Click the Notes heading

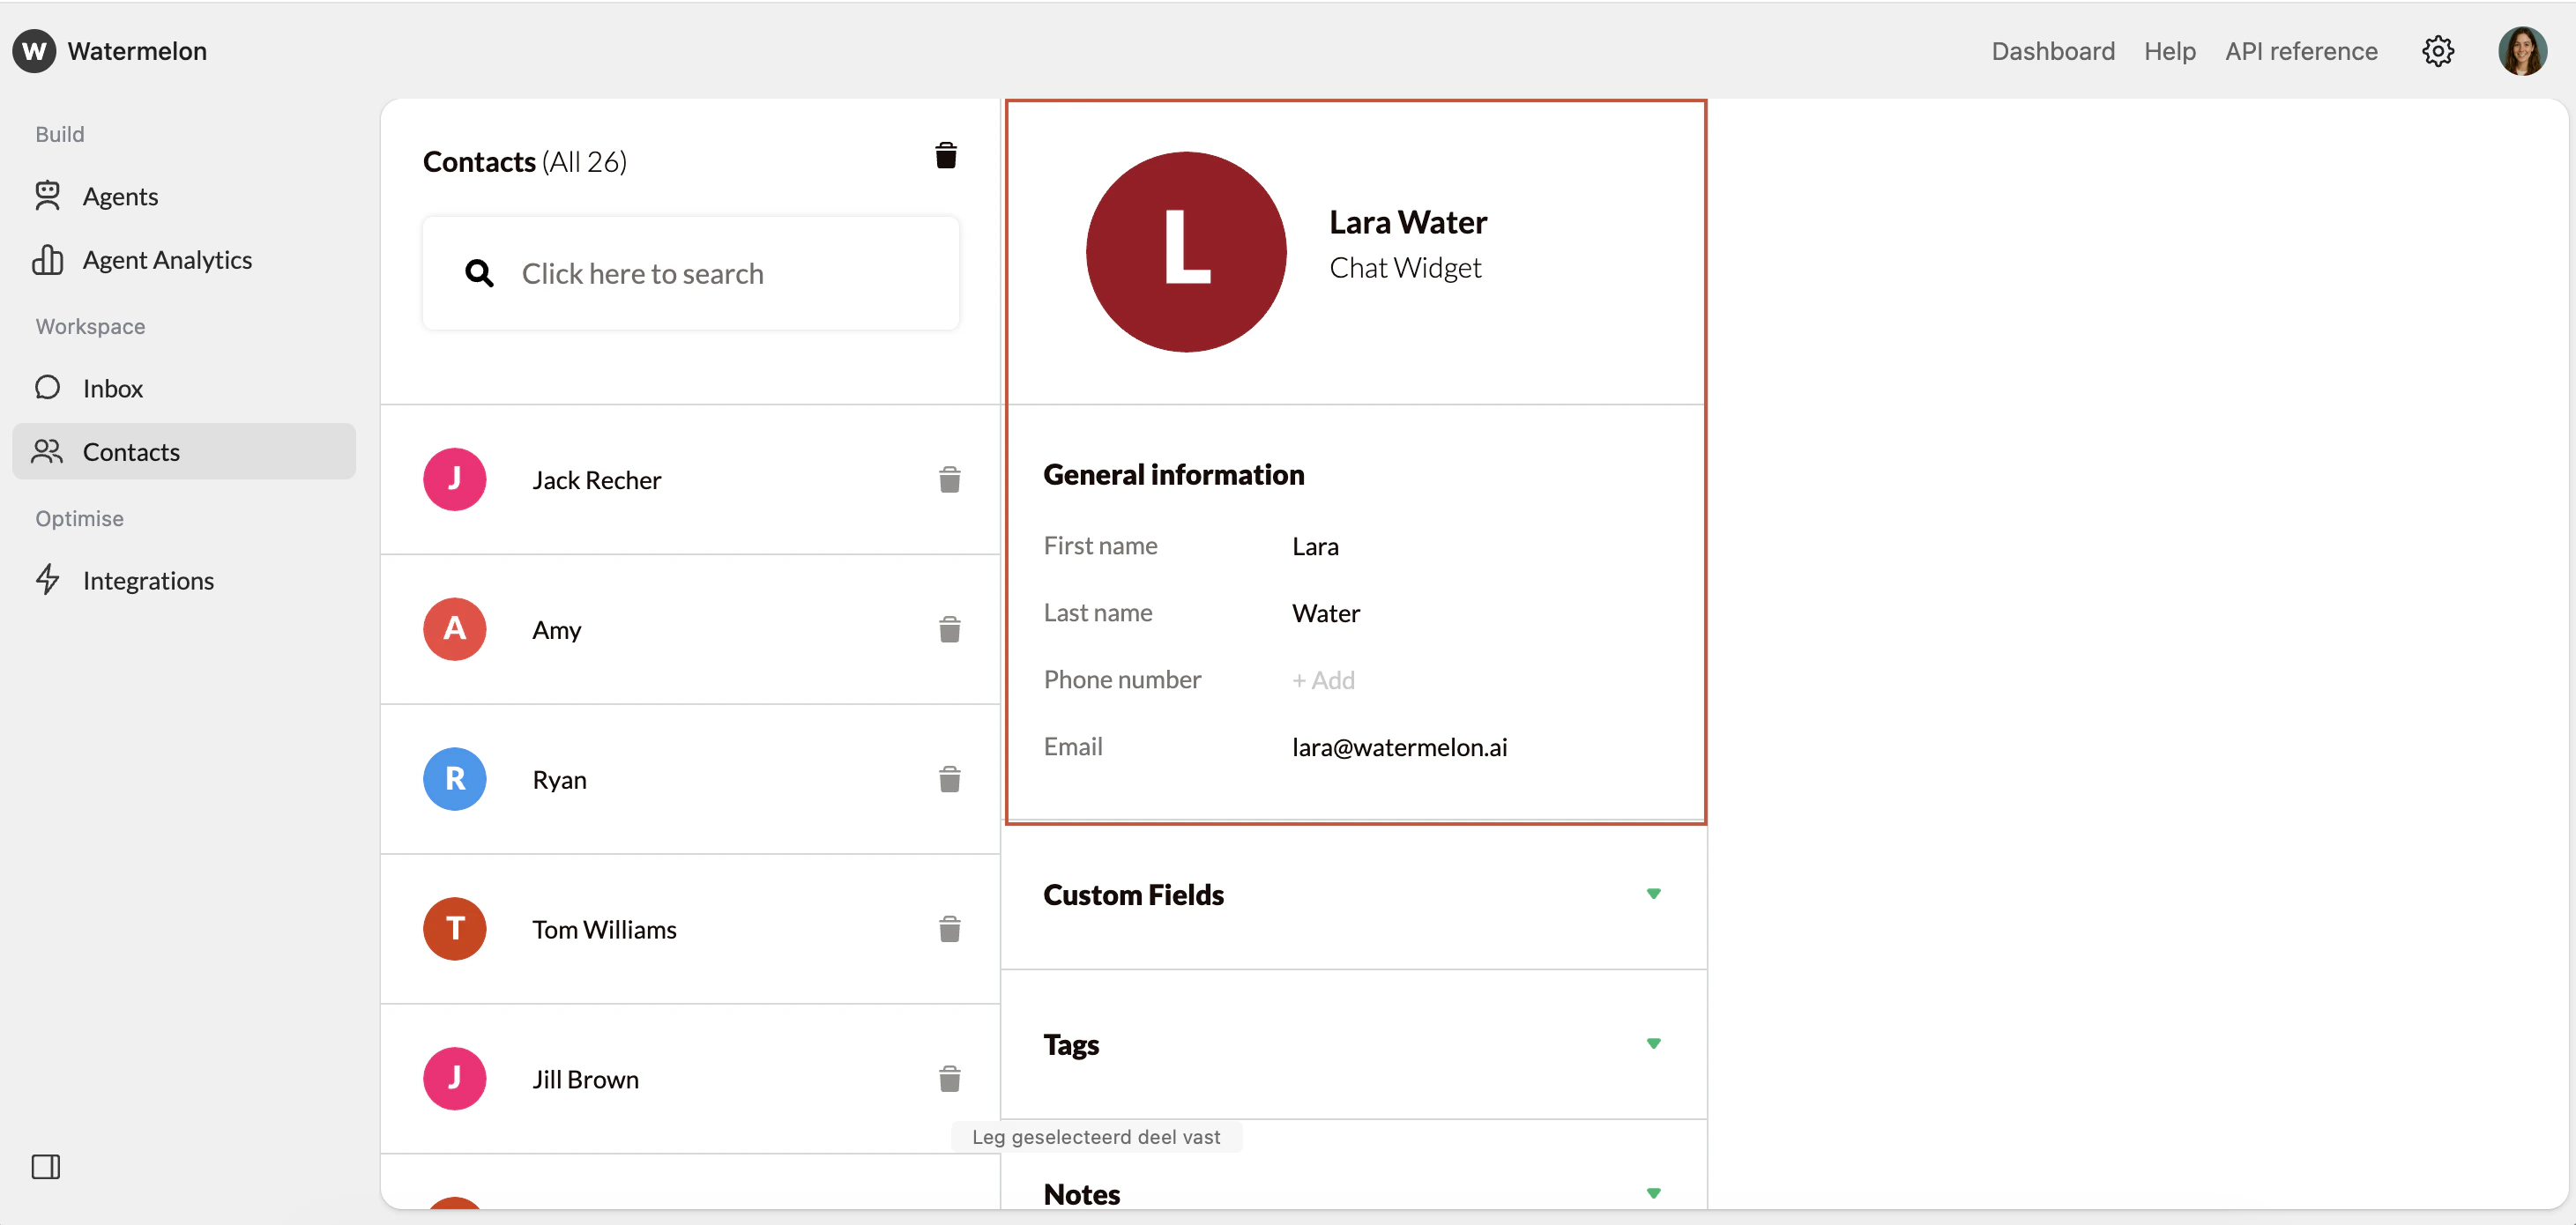coord(1082,1194)
